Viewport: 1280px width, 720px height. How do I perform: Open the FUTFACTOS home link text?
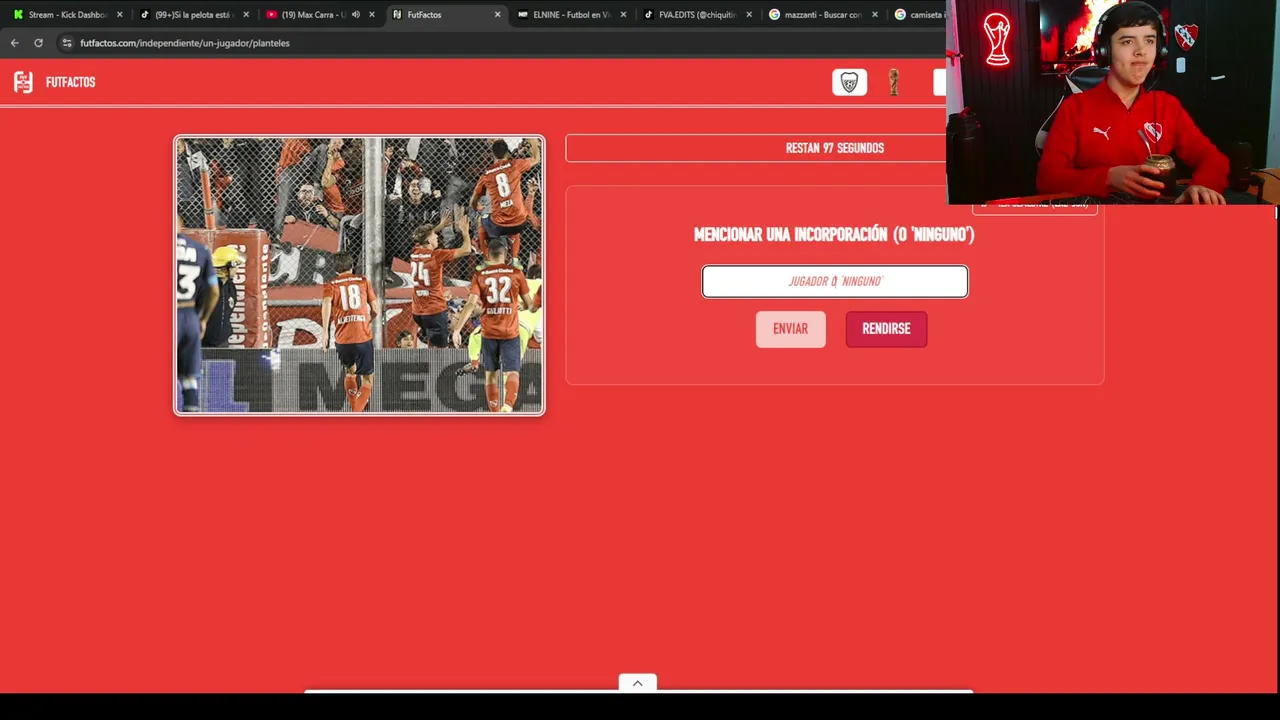tap(71, 82)
